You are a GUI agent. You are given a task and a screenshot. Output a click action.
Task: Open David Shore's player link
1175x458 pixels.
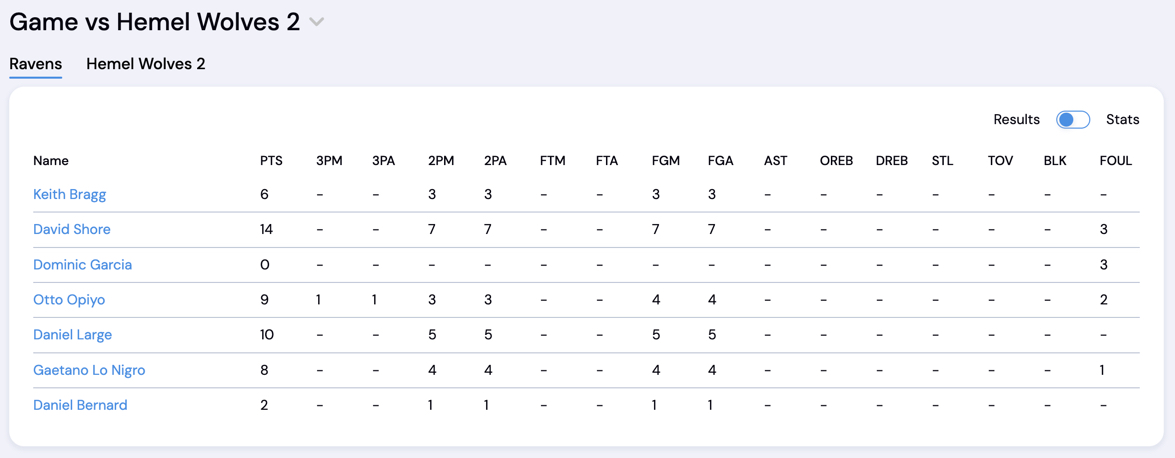[x=72, y=230]
